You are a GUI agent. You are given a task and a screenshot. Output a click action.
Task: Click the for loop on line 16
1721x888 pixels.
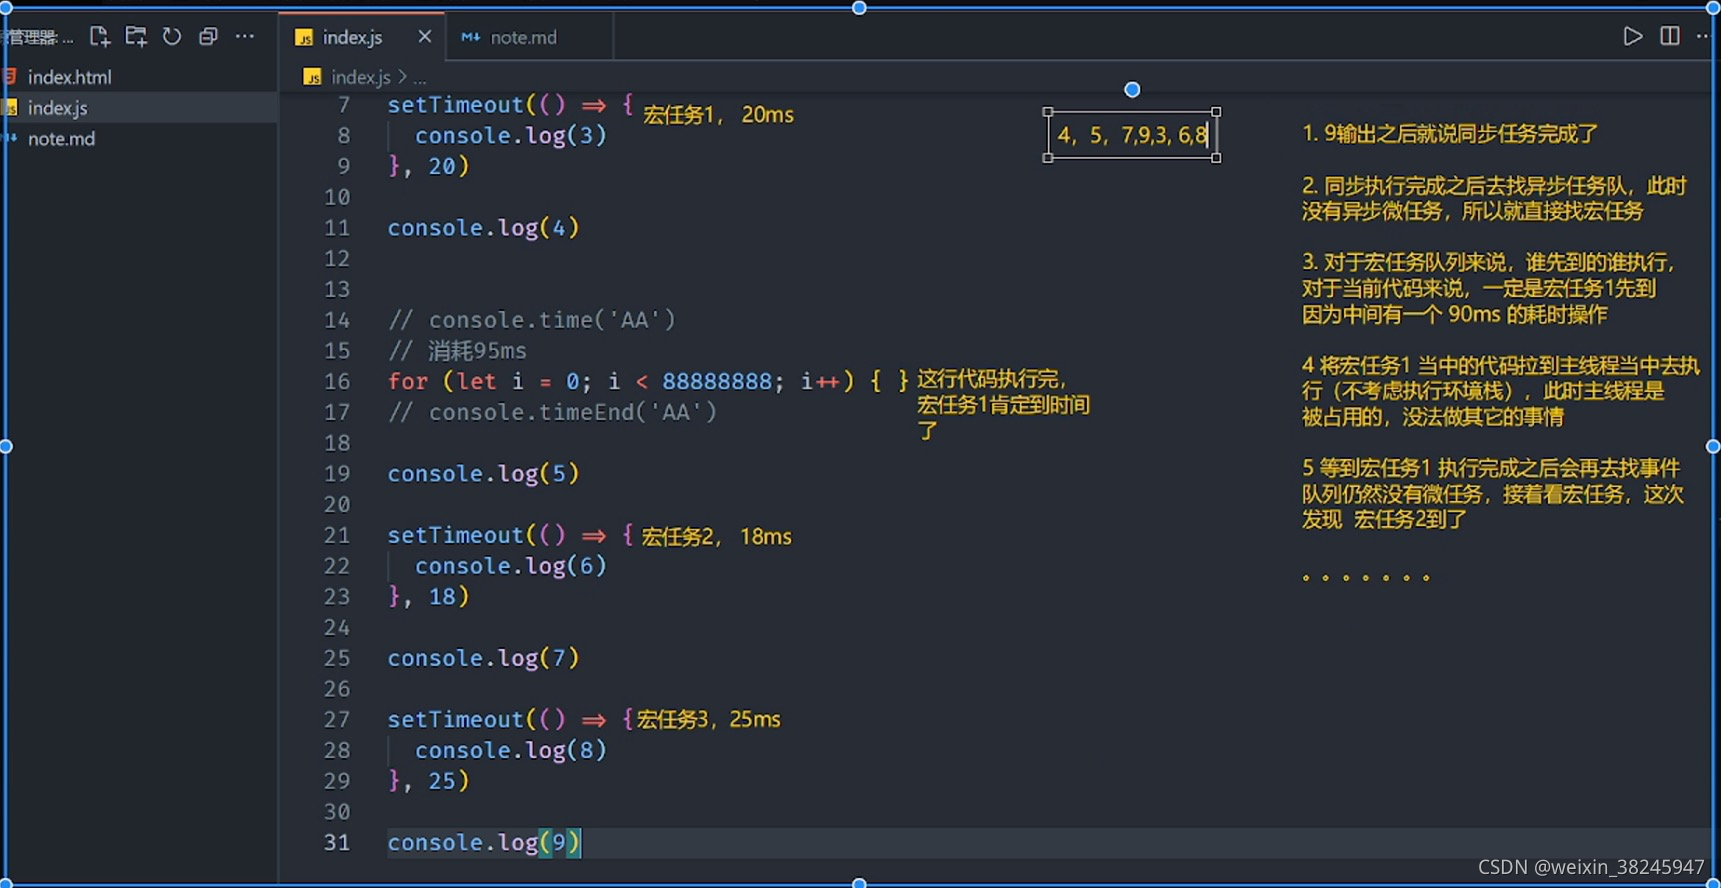point(648,381)
